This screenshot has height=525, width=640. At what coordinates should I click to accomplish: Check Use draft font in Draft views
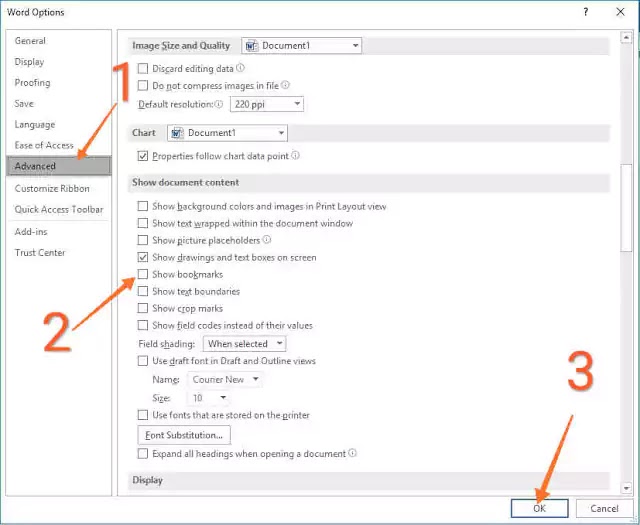click(x=142, y=360)
